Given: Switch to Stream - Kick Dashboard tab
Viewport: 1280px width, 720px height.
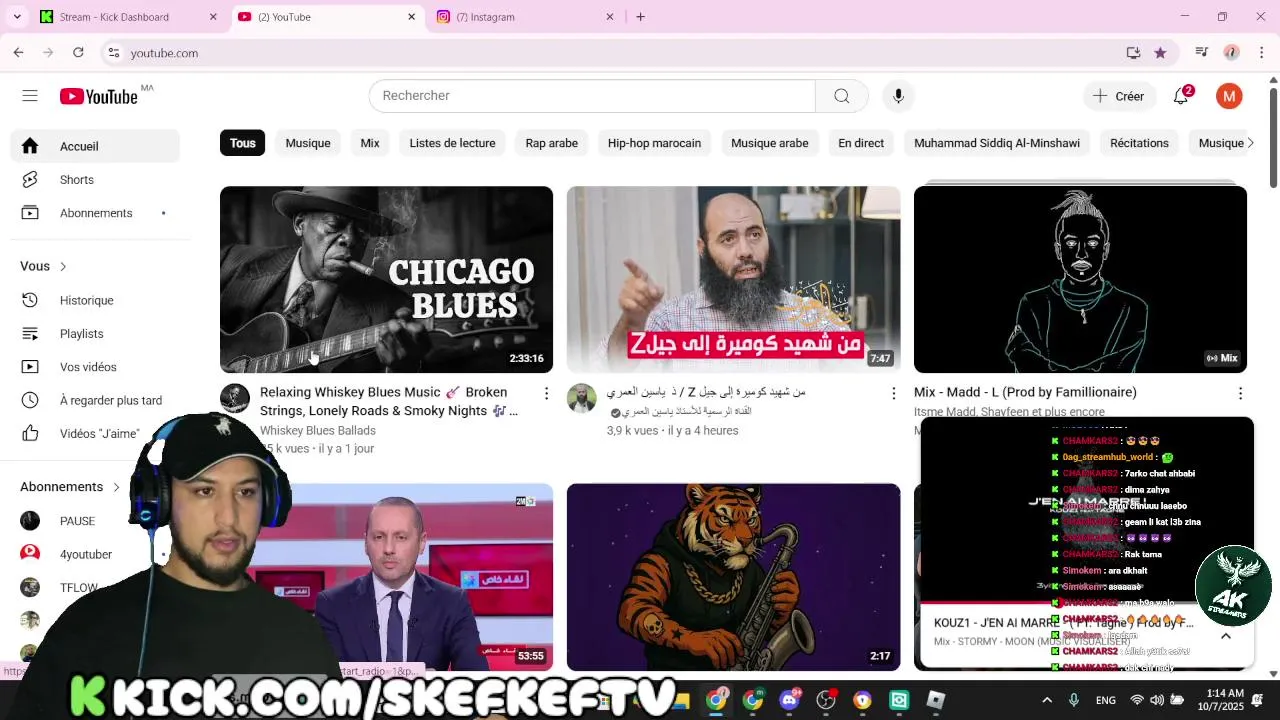Looking at the screenshot, I should [x=129, y=17].
